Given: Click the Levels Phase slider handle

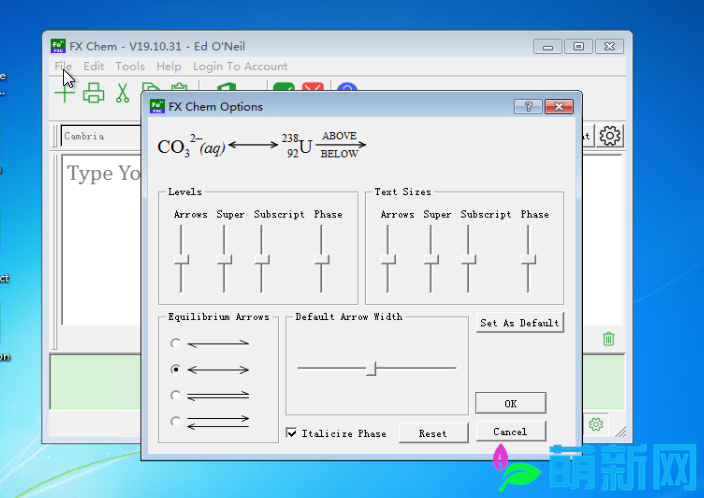Looking at the screenshot, I should [321, 260].
